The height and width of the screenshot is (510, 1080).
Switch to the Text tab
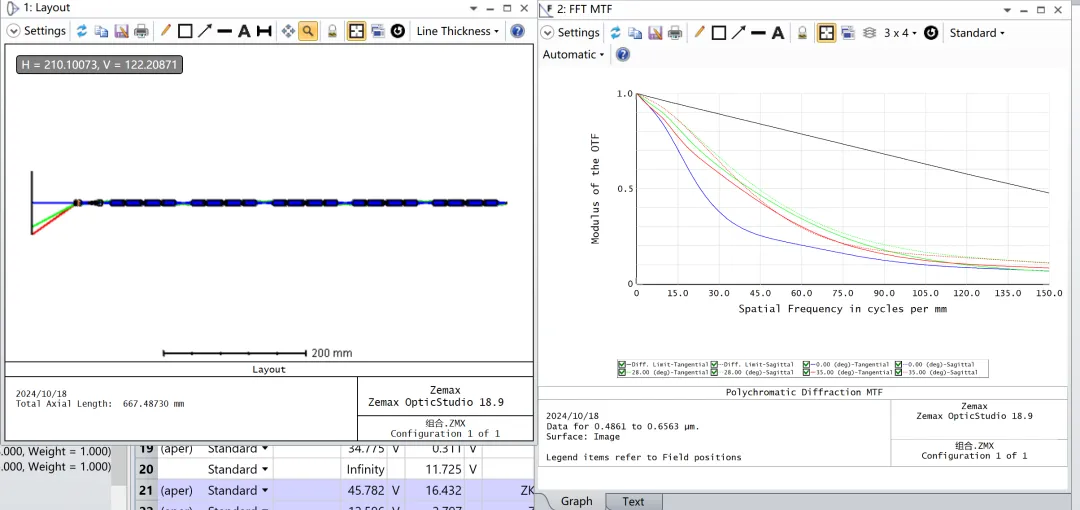click(x=633, y=501)
